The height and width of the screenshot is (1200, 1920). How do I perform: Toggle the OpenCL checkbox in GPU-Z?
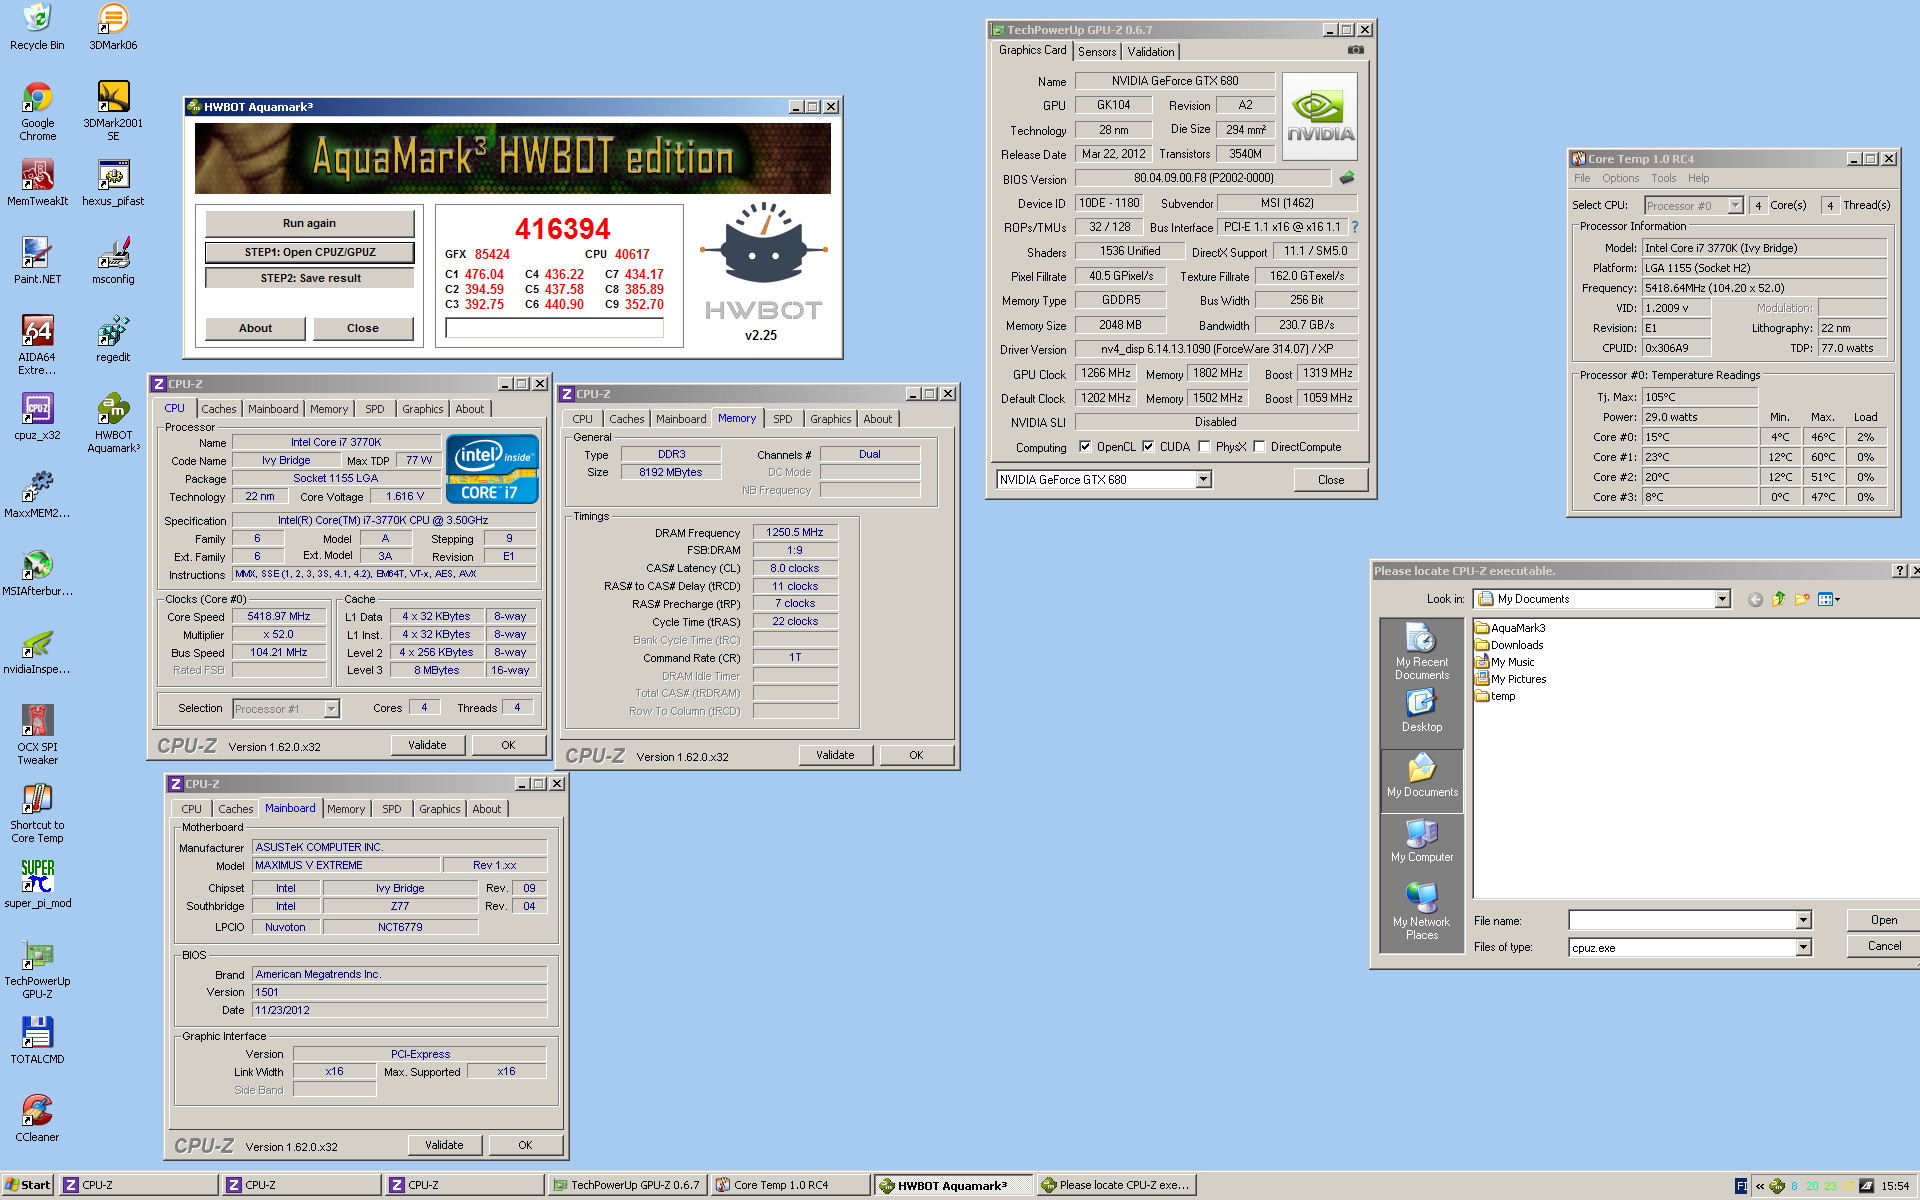click(1085, 447)
